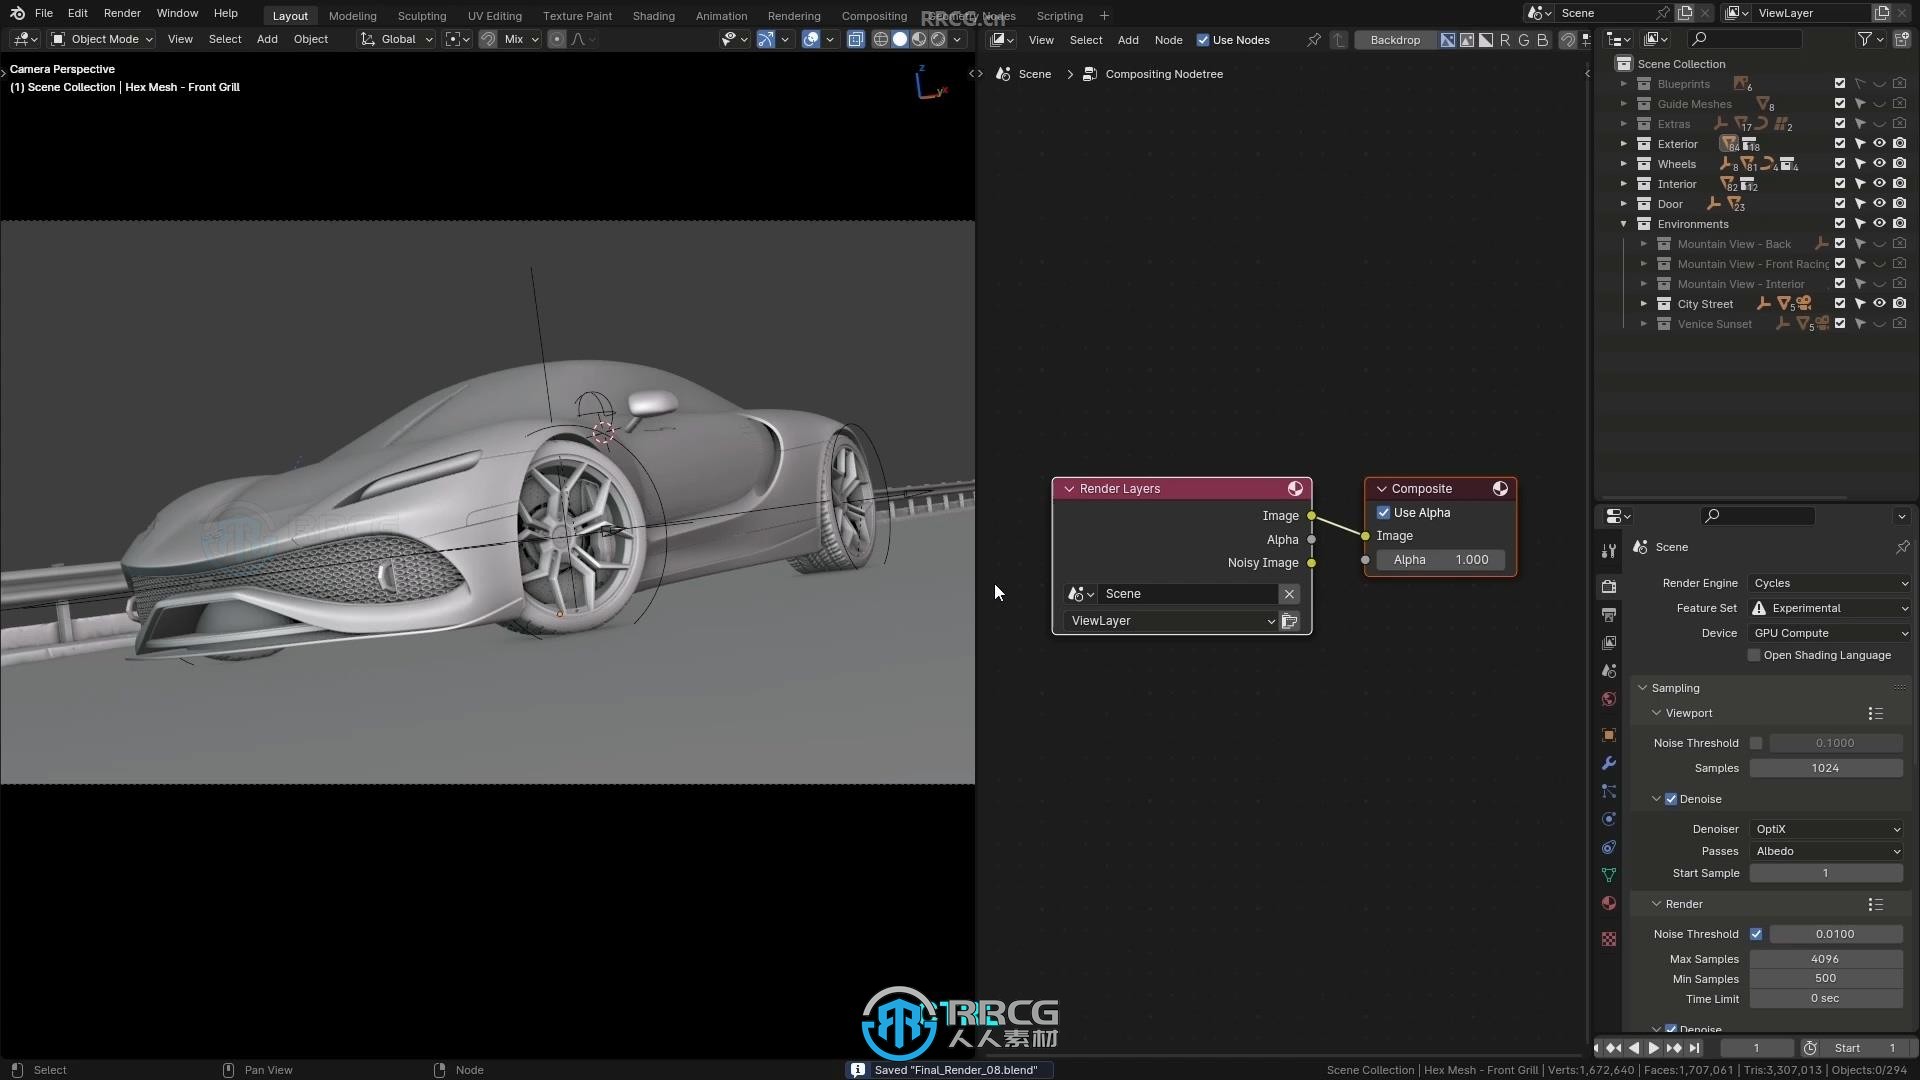The width and height of the screenshot is (1920, 1080).
Task: Disable Render Noise Threshold checkbox
Action: 1755,934
